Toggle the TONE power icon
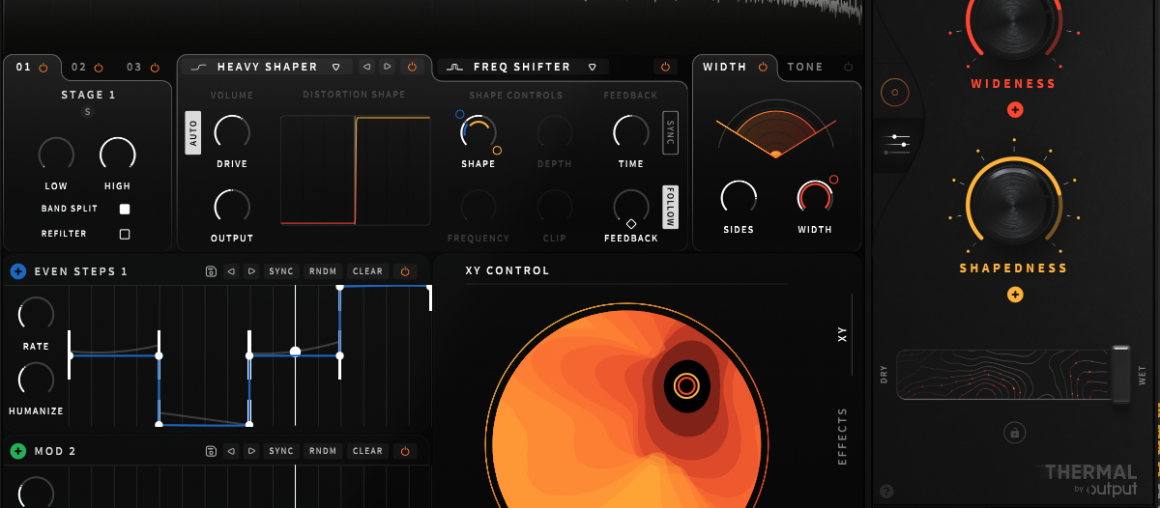The height and width of the screenshot is (508, 1160). click(x=849, y=67)
